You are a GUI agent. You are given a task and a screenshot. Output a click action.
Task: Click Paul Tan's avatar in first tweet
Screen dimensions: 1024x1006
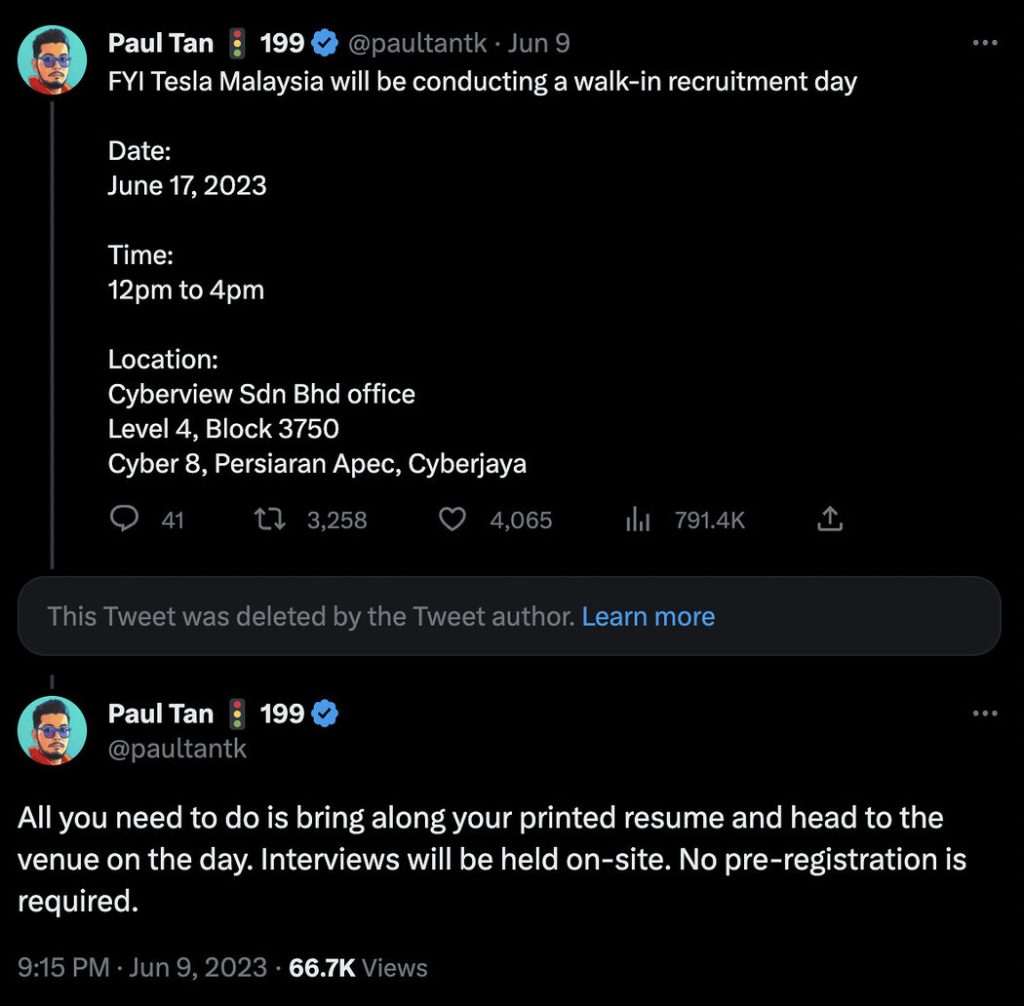point(52,60)
